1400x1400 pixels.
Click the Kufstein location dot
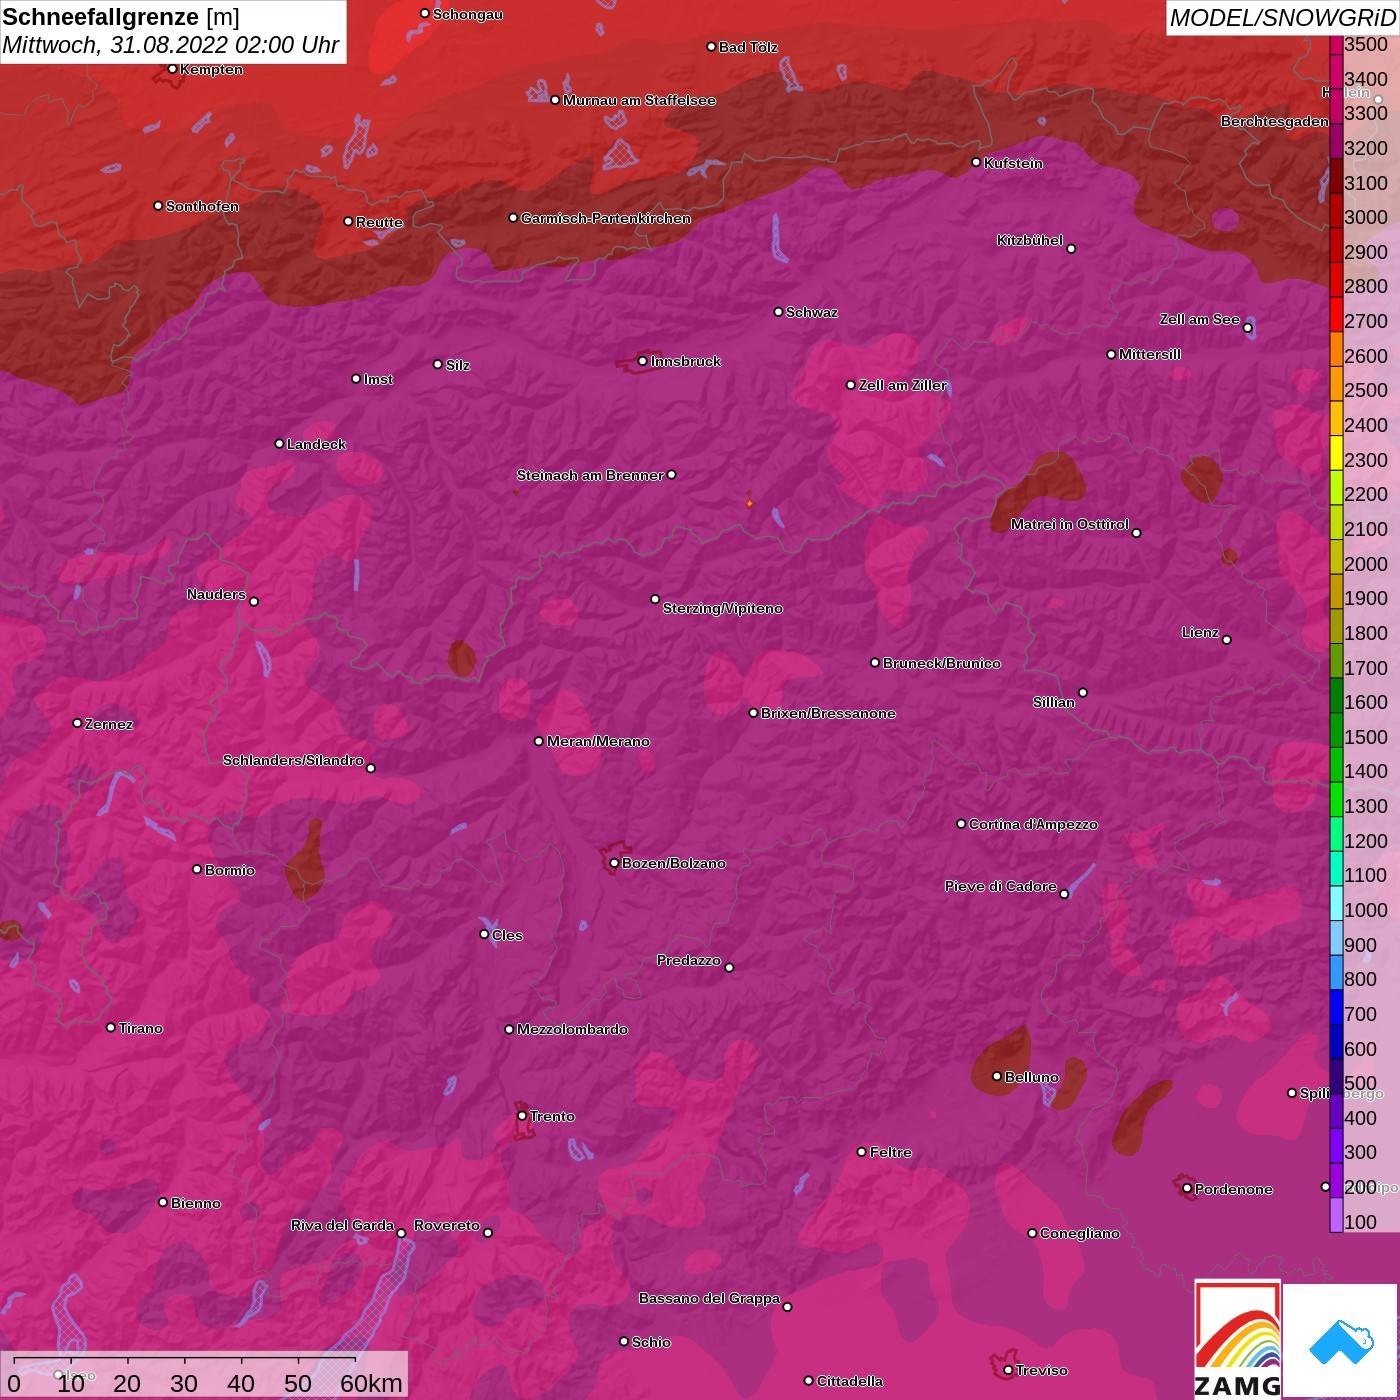tap(976, 162)
